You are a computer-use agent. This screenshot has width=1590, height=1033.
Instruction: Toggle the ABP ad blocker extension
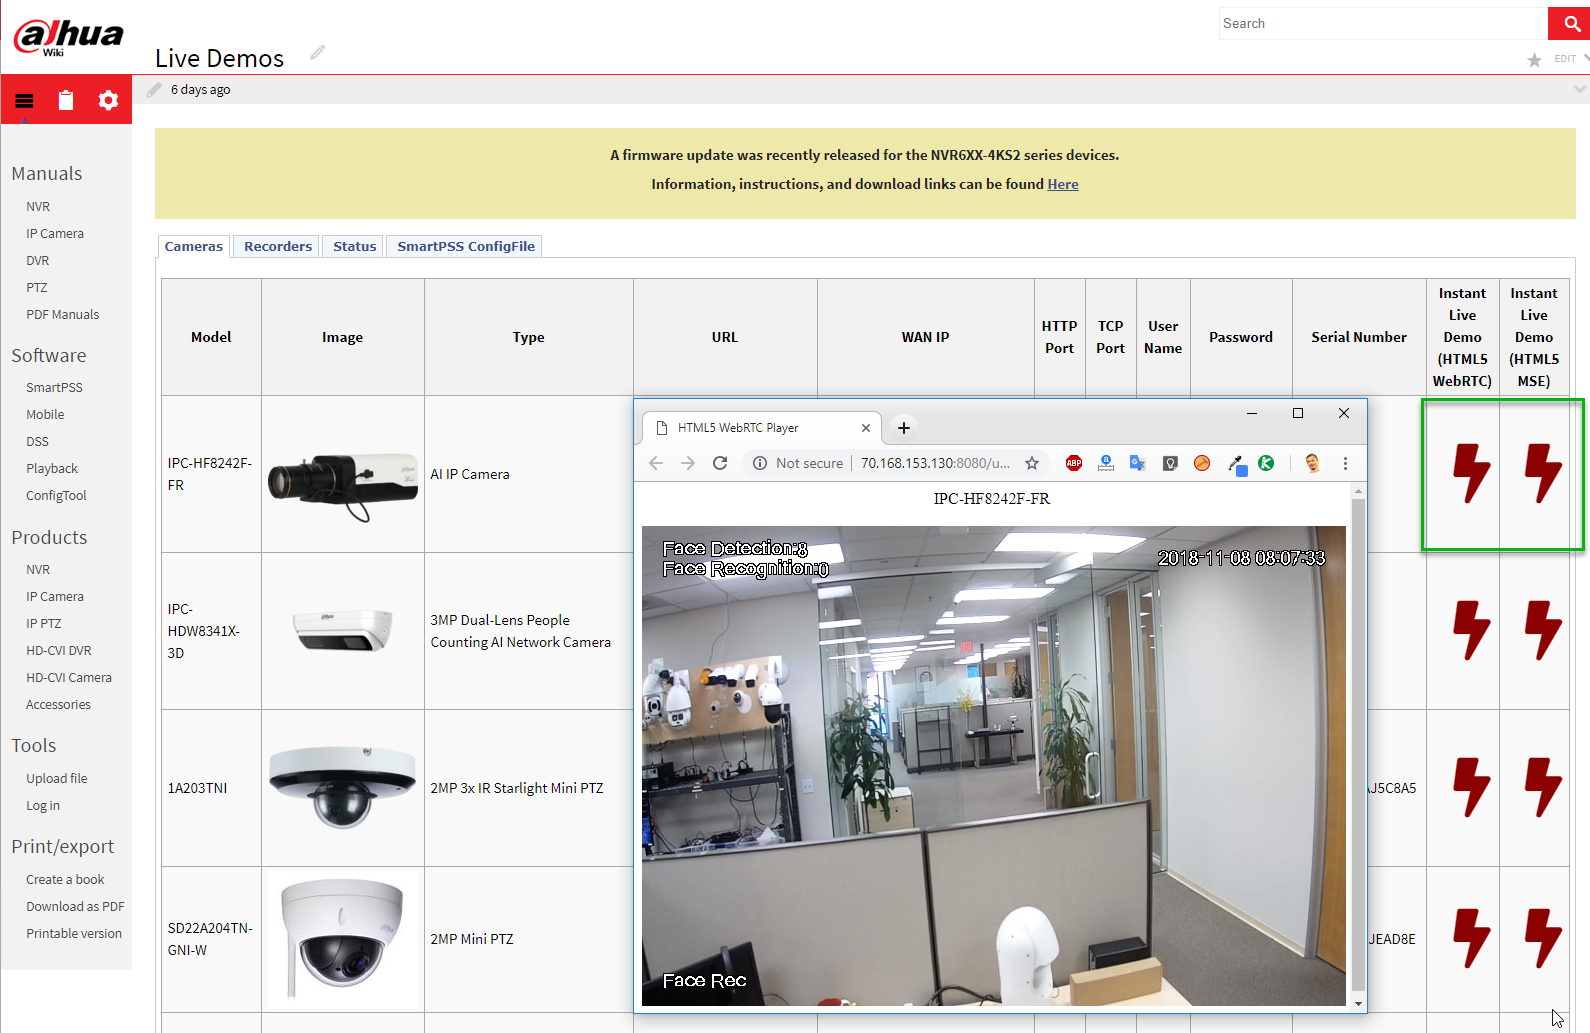(1074, 463)
